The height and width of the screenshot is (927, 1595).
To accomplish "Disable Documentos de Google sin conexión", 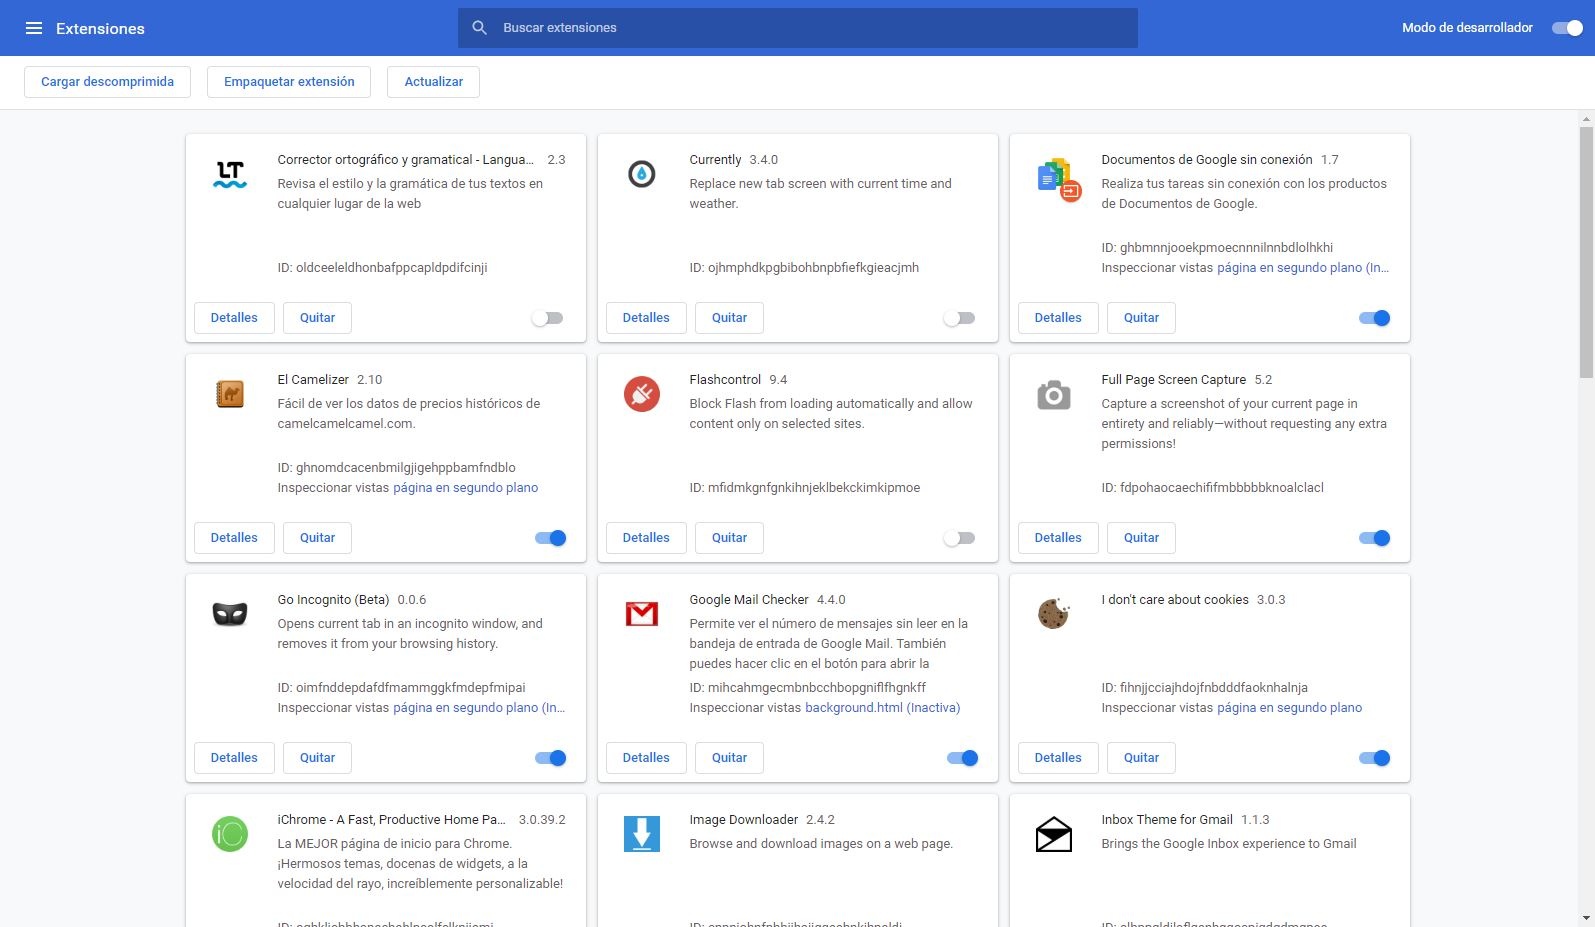I will 1375,318.
